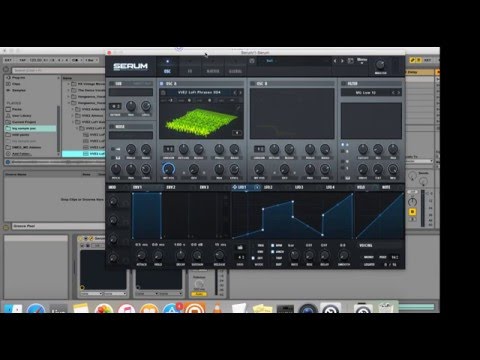Open OSC A wavetable name menu
This screenshot has height=360, width=480.
[199, 92]
